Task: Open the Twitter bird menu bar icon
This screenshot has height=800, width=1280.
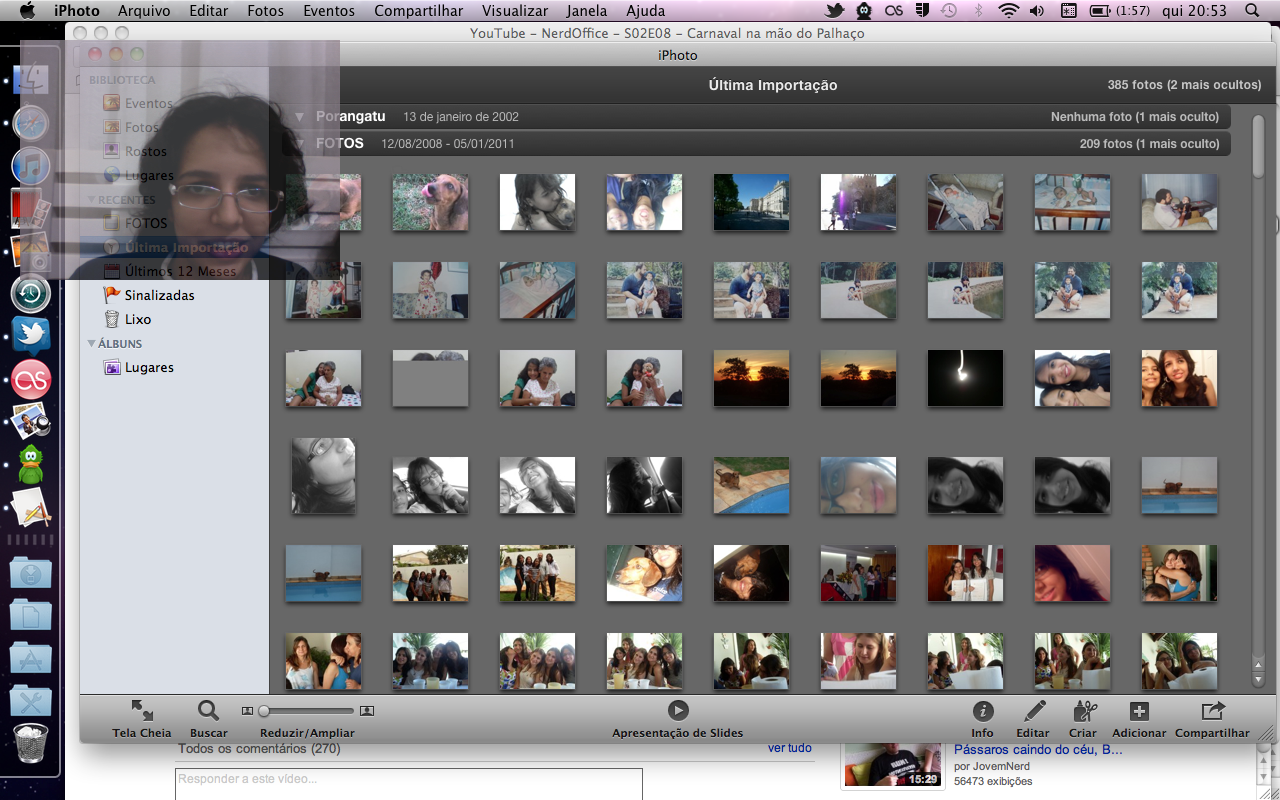Action: (x=835, y=11)
